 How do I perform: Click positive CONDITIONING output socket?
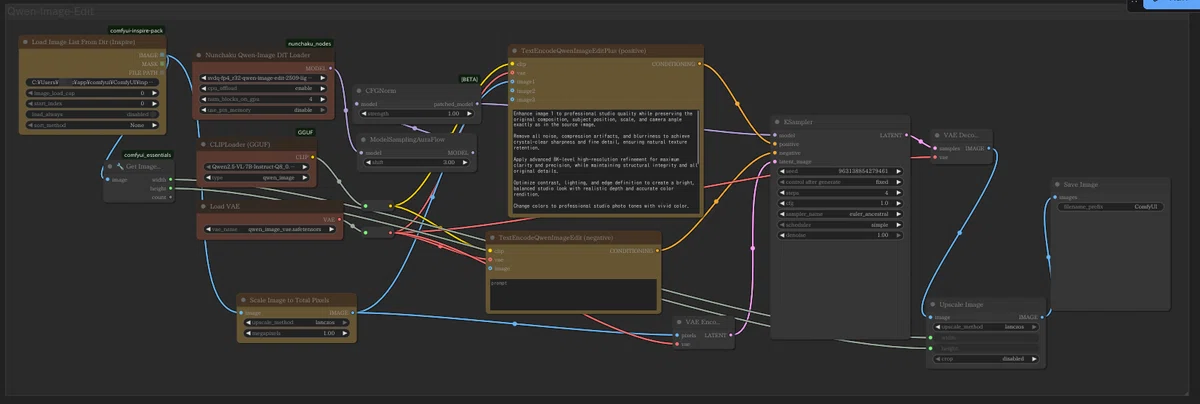(x=699, y=64)
